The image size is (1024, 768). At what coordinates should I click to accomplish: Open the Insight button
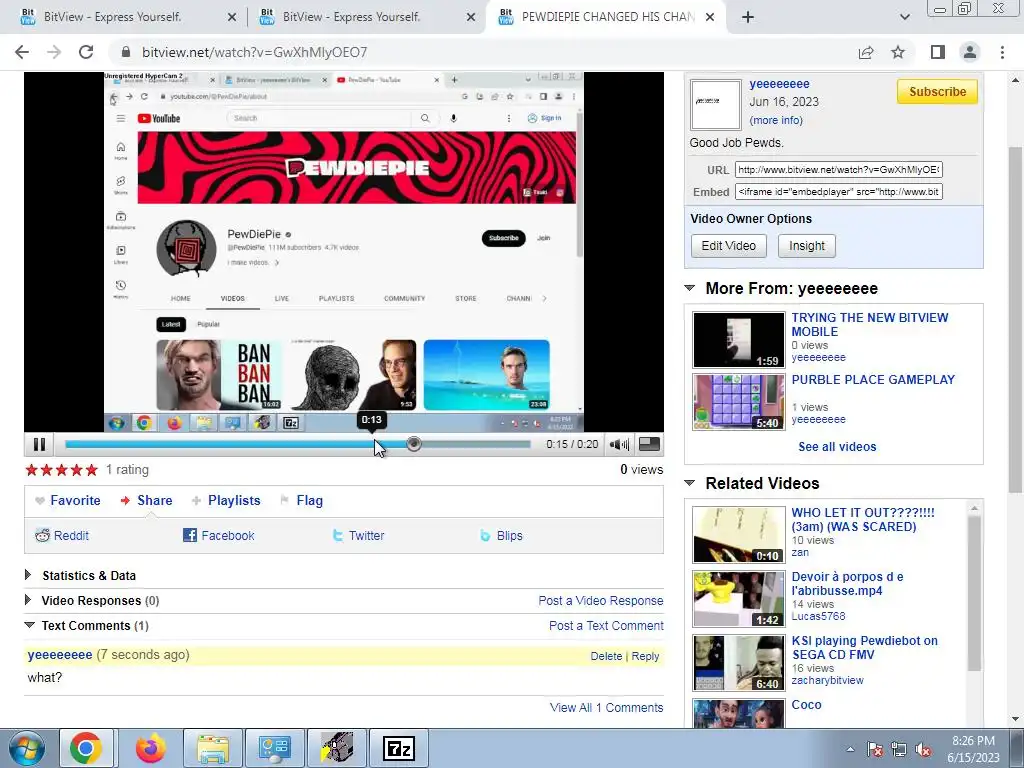807,246
